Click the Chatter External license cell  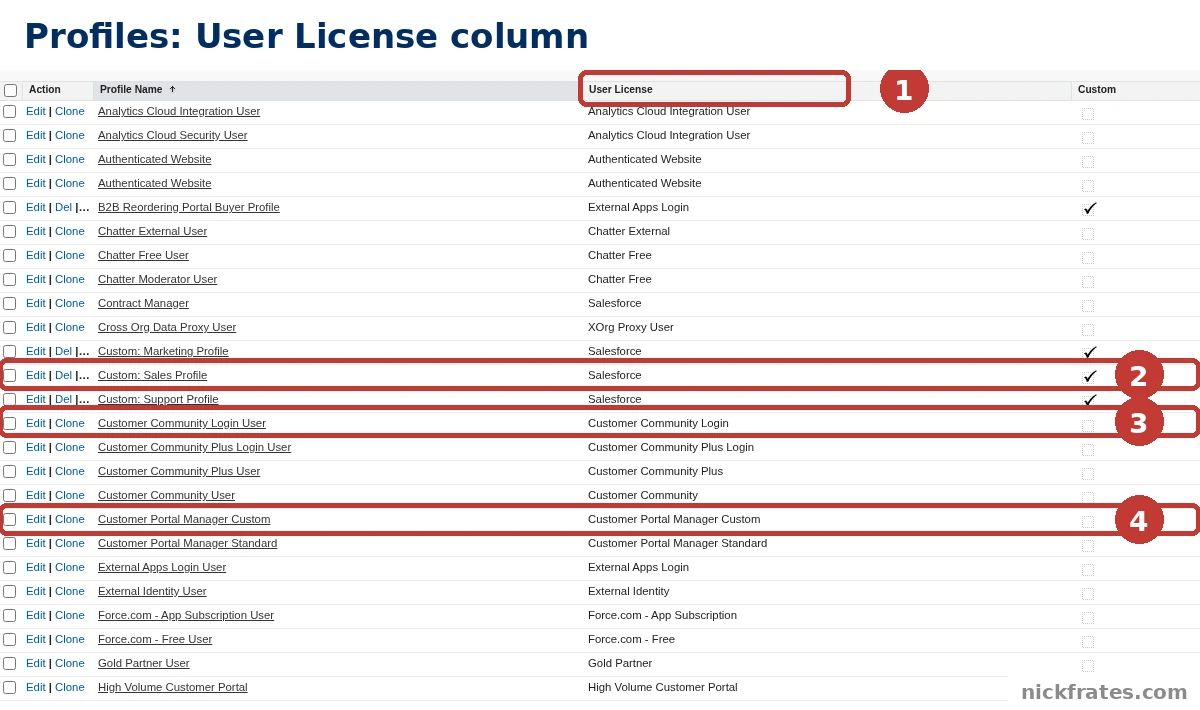629,231
